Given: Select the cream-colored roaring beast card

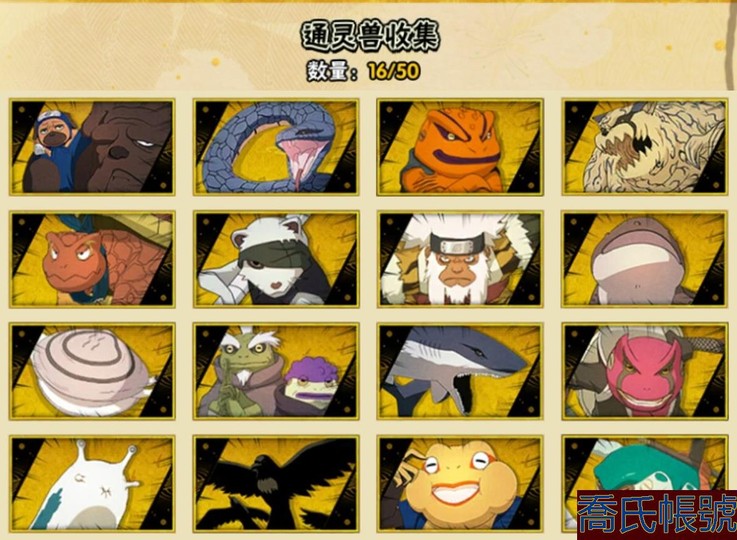Looking at the screenshot, I should point(644,147).
